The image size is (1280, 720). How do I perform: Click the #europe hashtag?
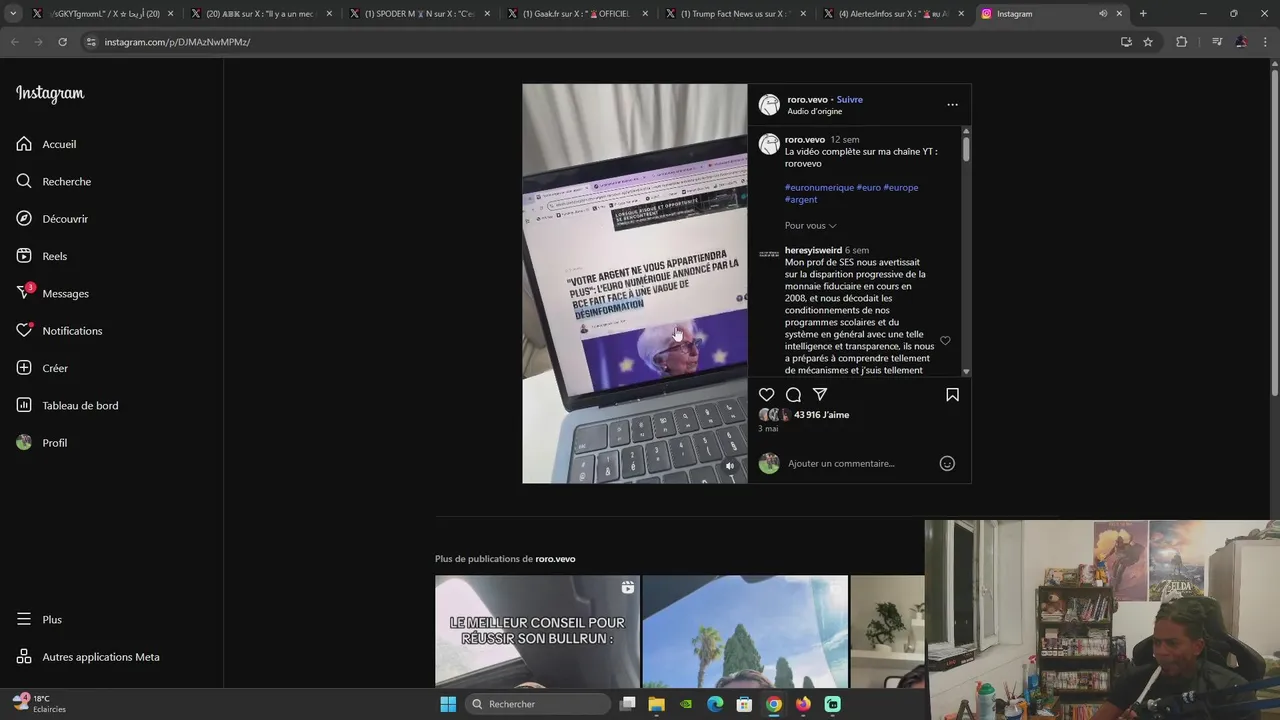click(900, 187)
